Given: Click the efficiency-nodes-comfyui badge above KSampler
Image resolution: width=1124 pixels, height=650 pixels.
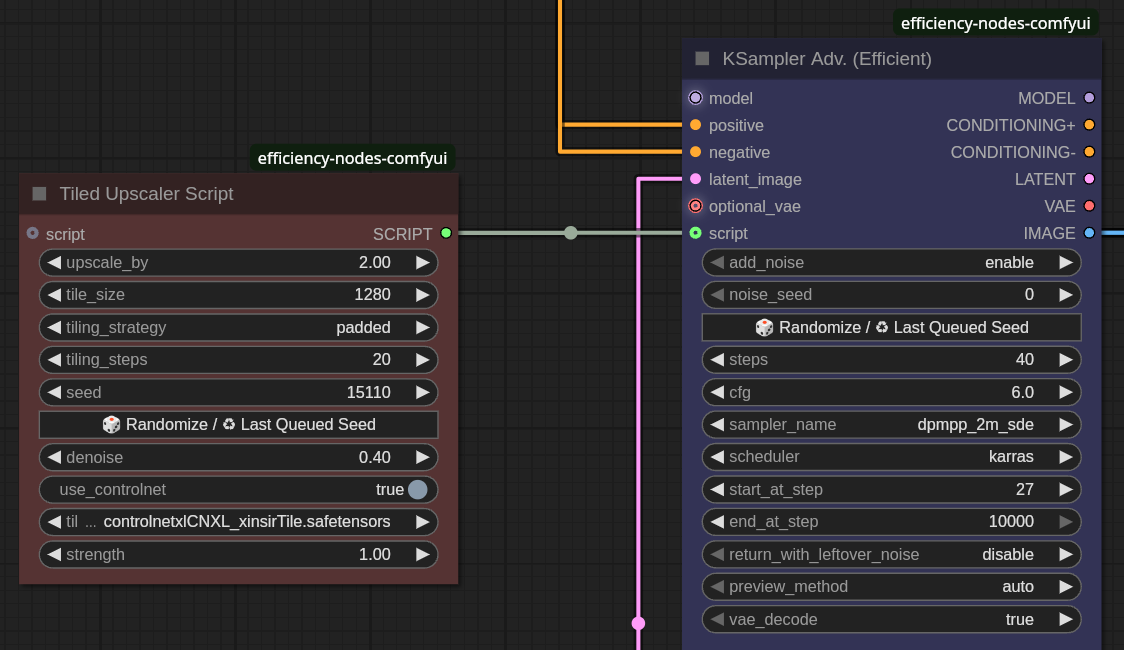Looking at the screenshot, I should tap(995, 23).
